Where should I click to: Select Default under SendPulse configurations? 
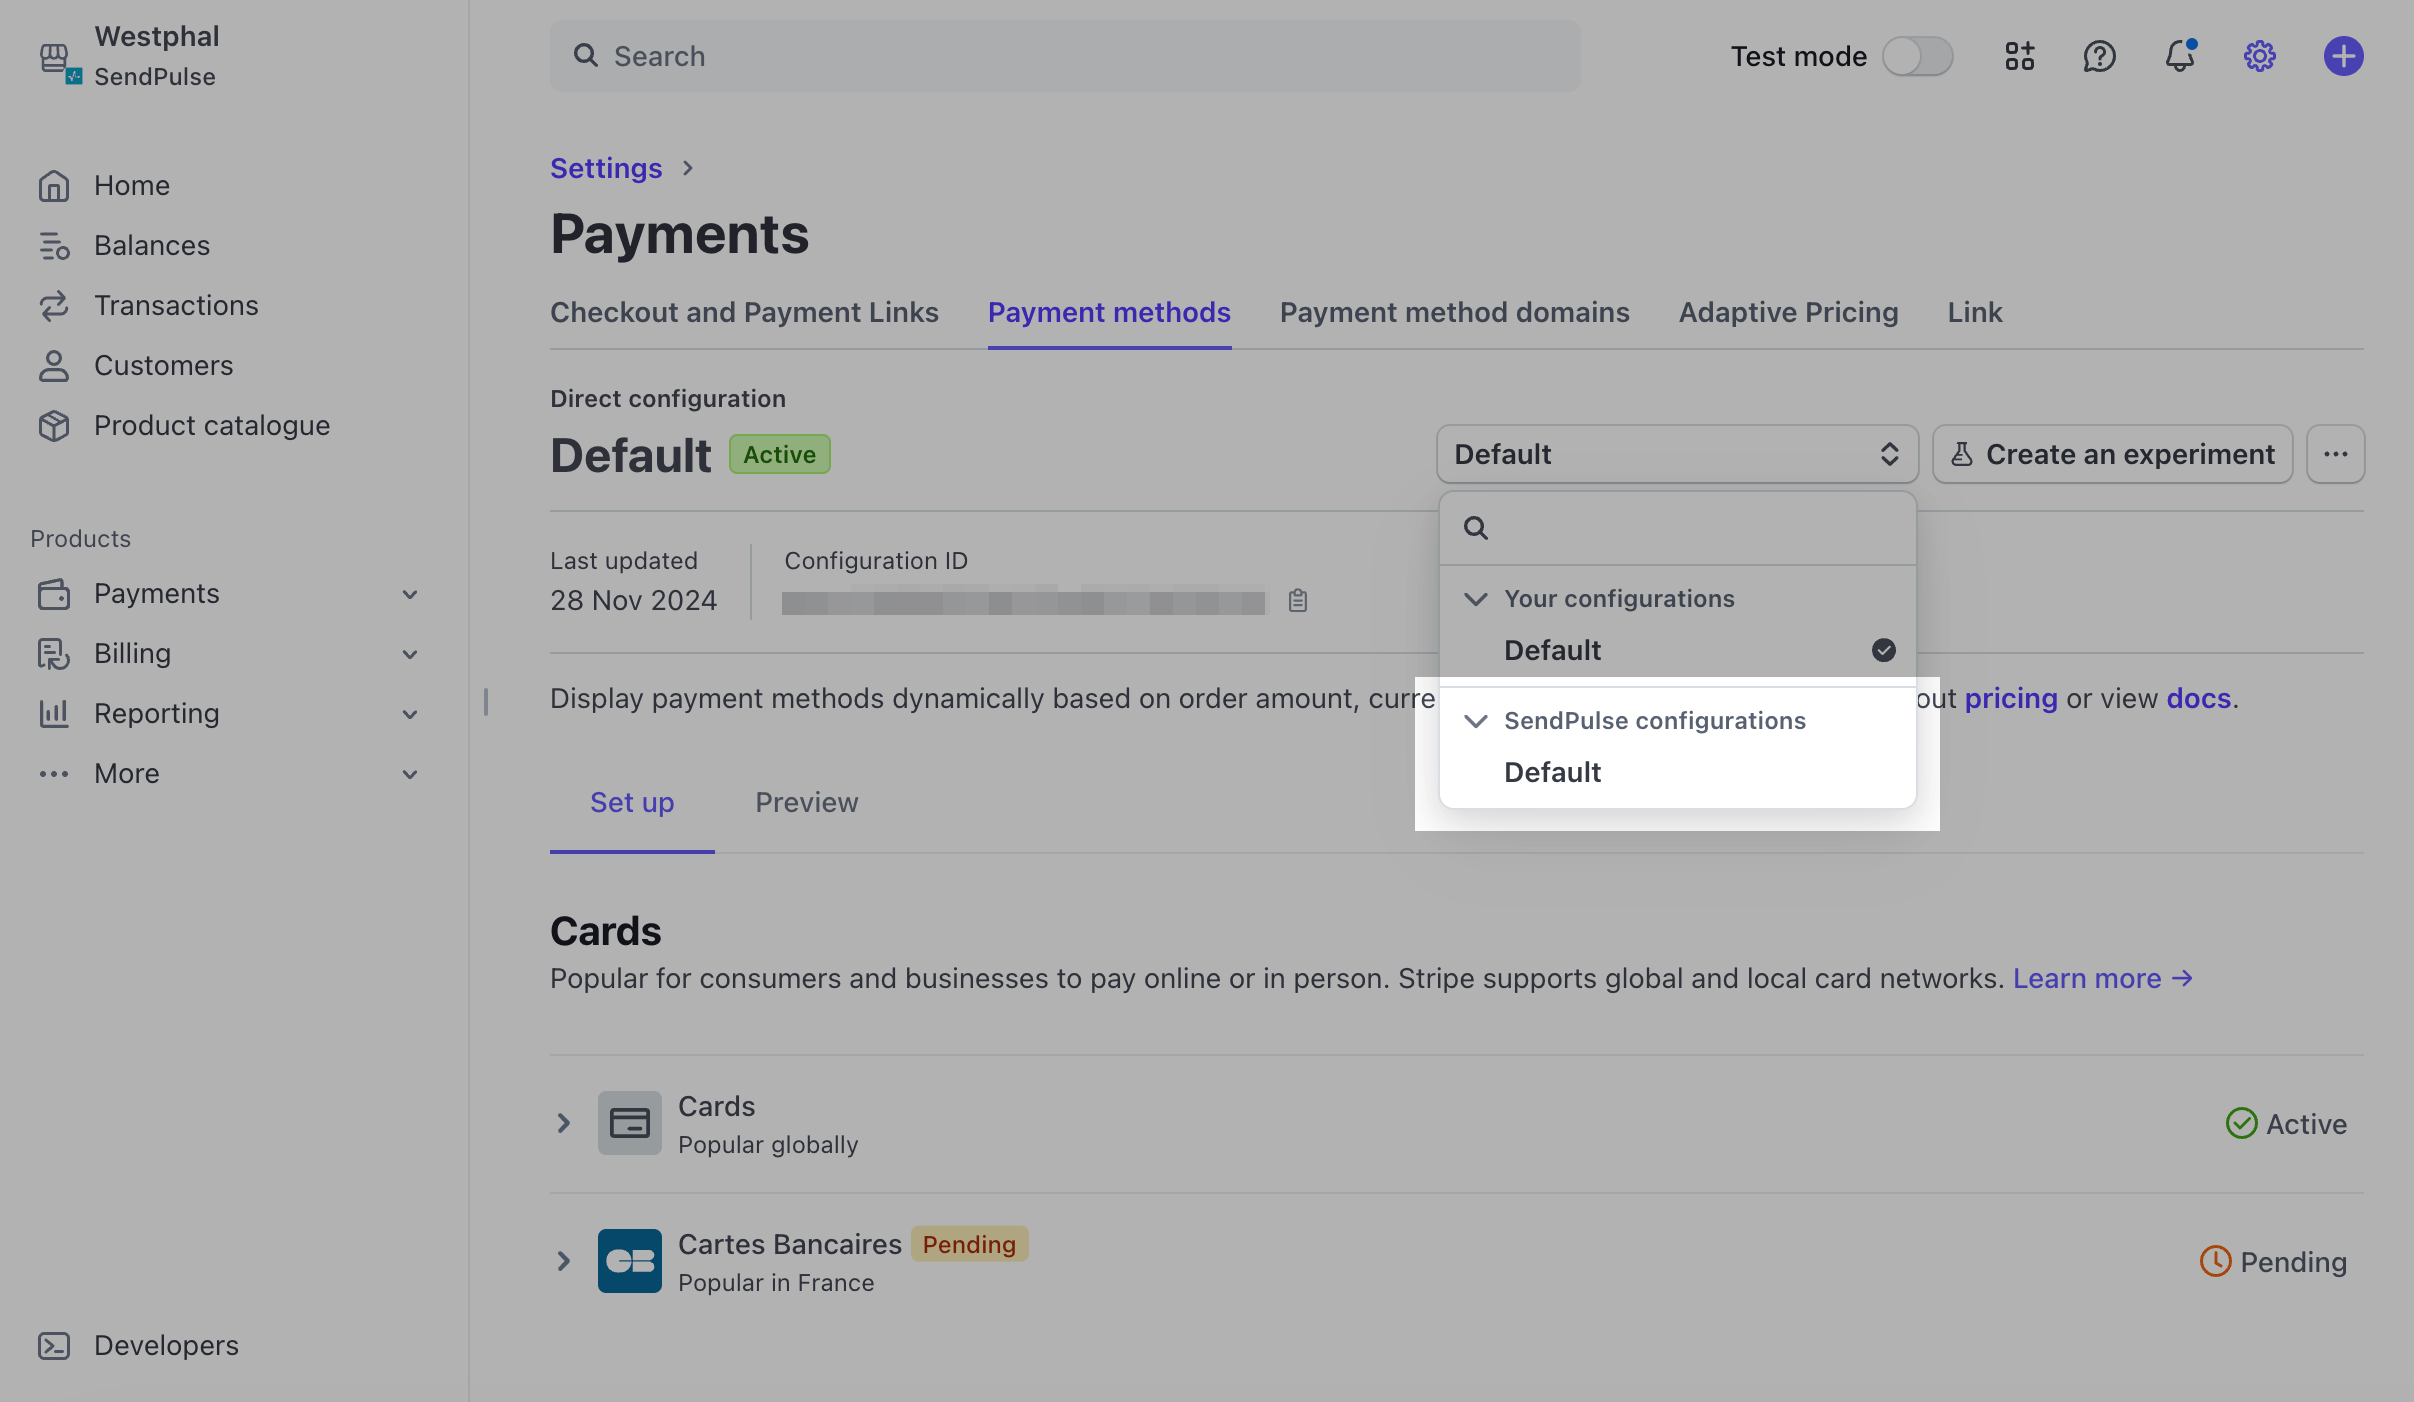coord(1552,772)
